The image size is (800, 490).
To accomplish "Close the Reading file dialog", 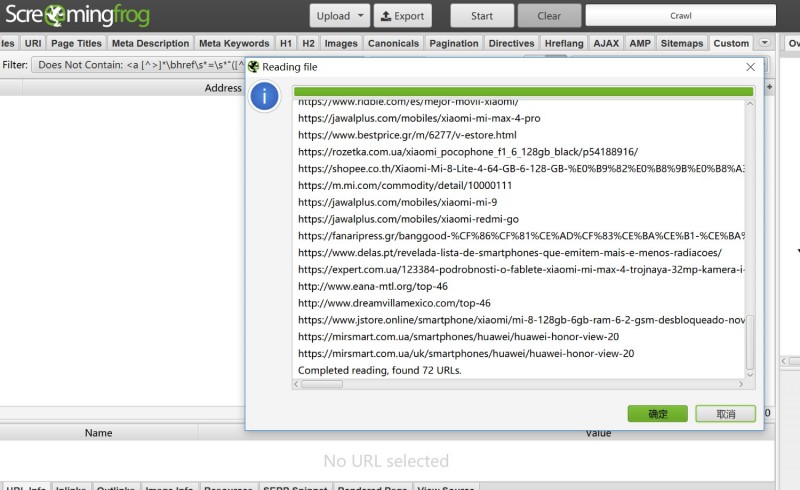I will click(750, 66).
